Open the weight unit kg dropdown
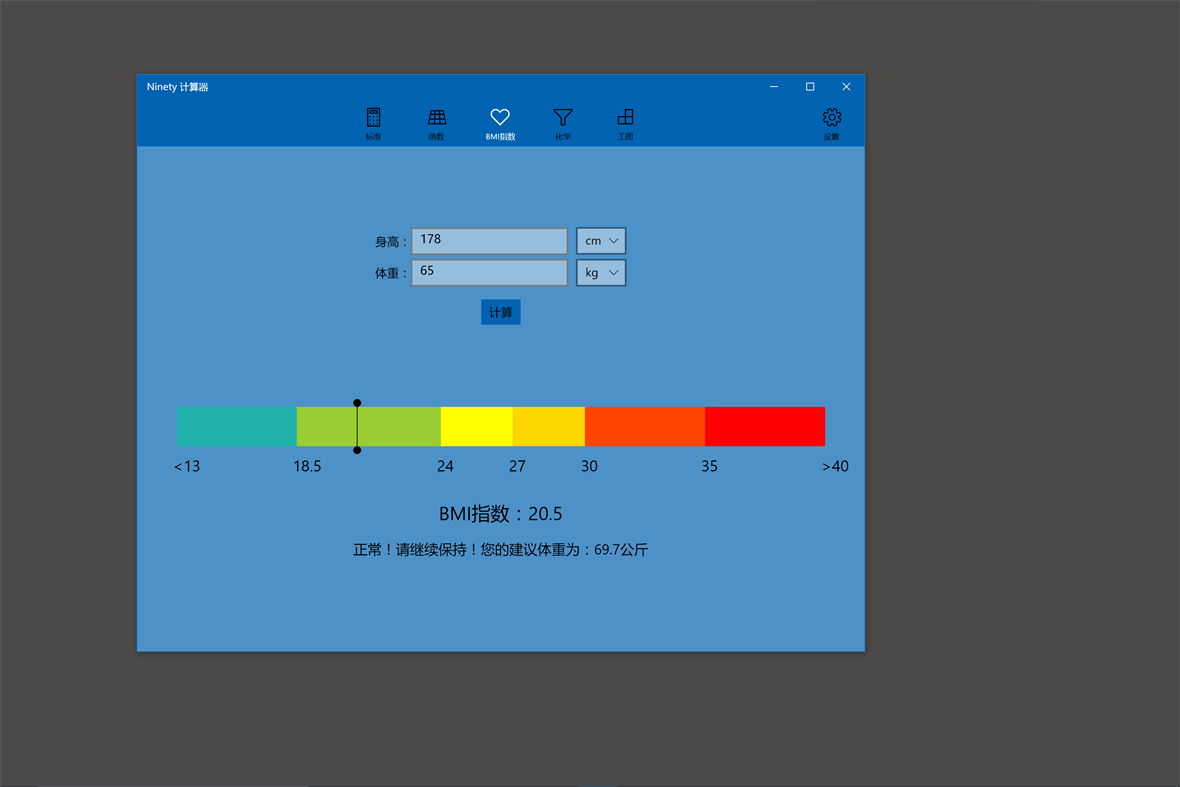 coord(601,272)
